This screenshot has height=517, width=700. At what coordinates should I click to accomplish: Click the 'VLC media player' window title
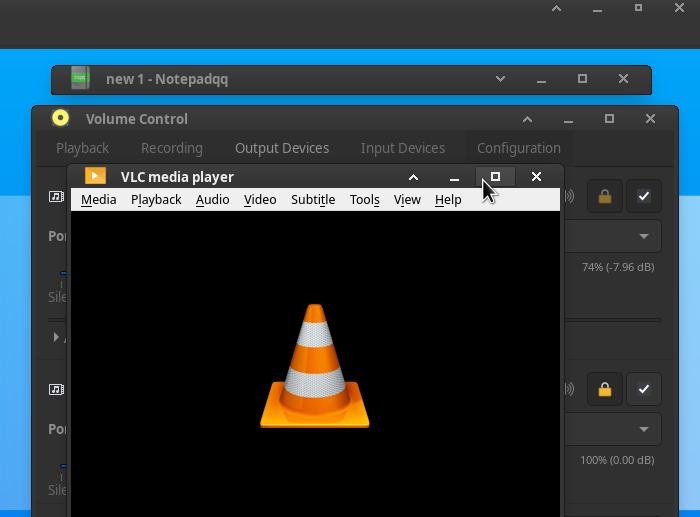(177, 177)
